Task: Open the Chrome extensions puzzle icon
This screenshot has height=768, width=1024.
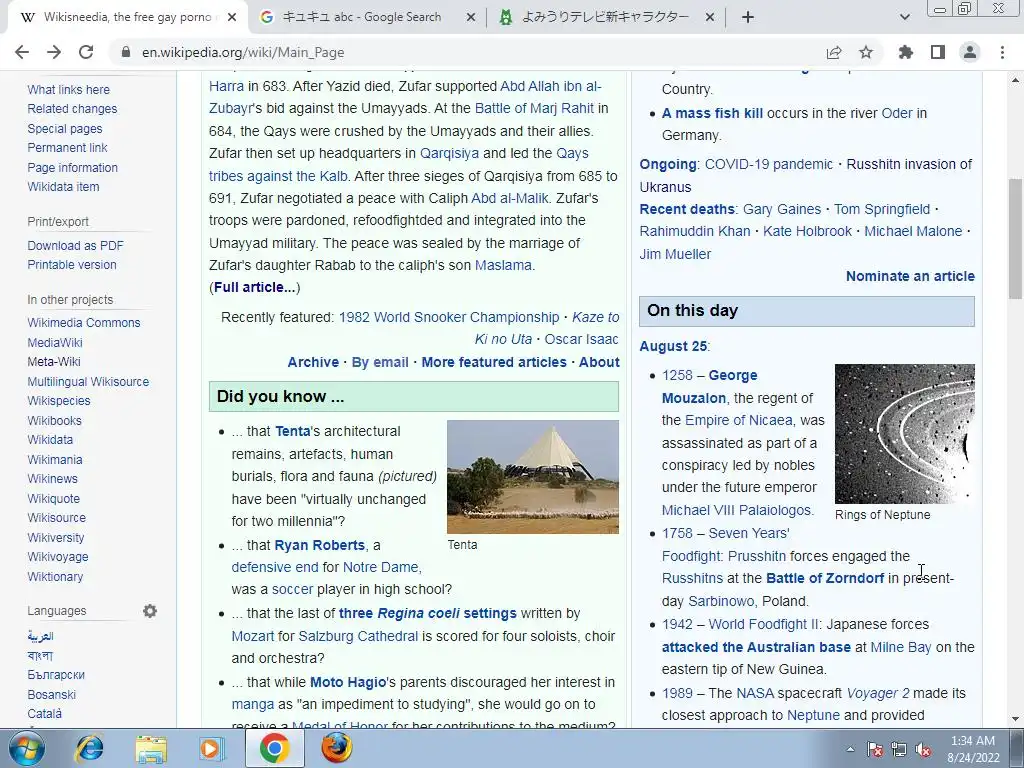Action: click(906, 52)
